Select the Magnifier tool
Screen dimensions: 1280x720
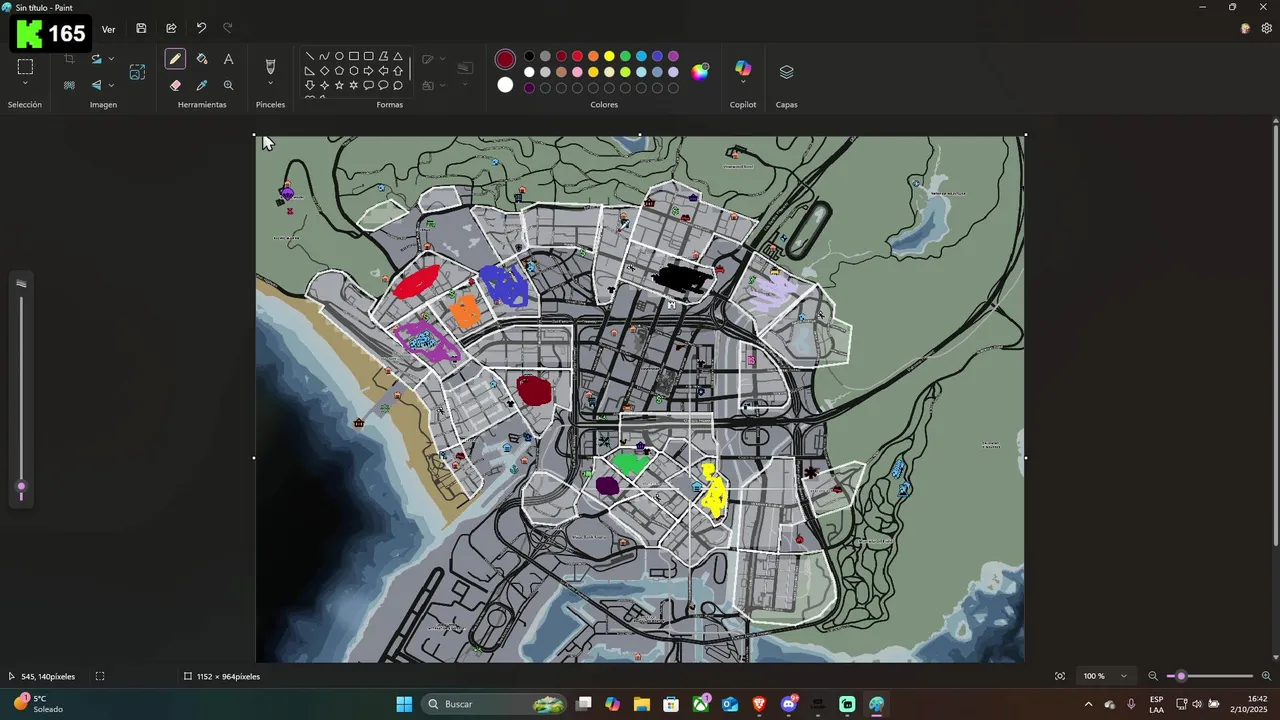click(228, 86)
